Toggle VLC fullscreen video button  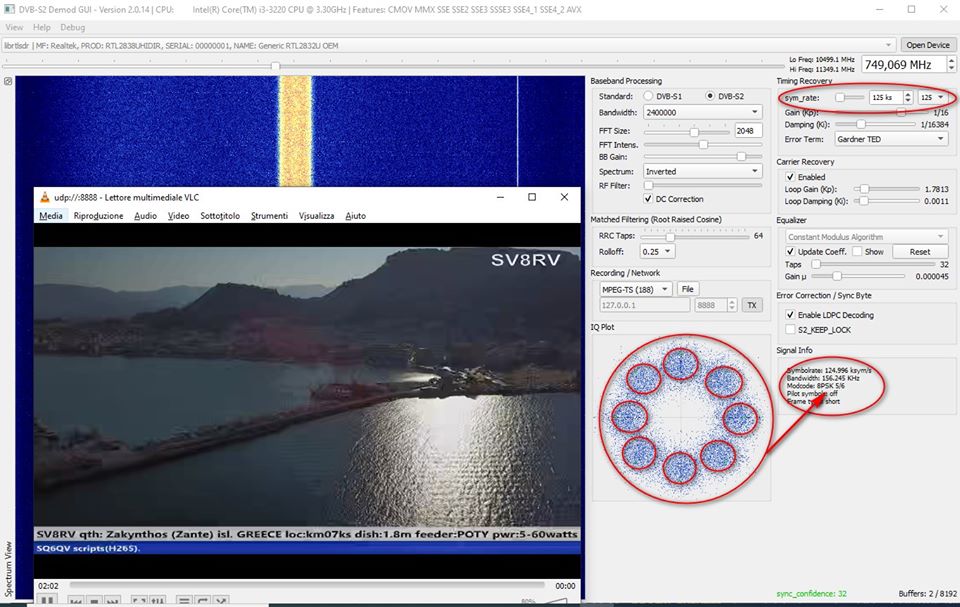140,601
